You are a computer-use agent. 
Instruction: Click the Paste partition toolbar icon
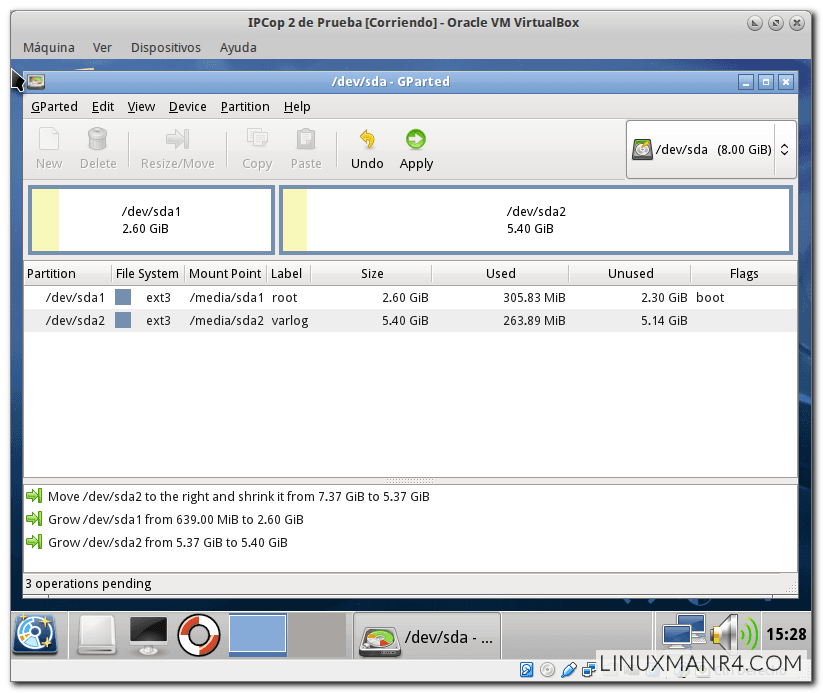tap(306, 141)
